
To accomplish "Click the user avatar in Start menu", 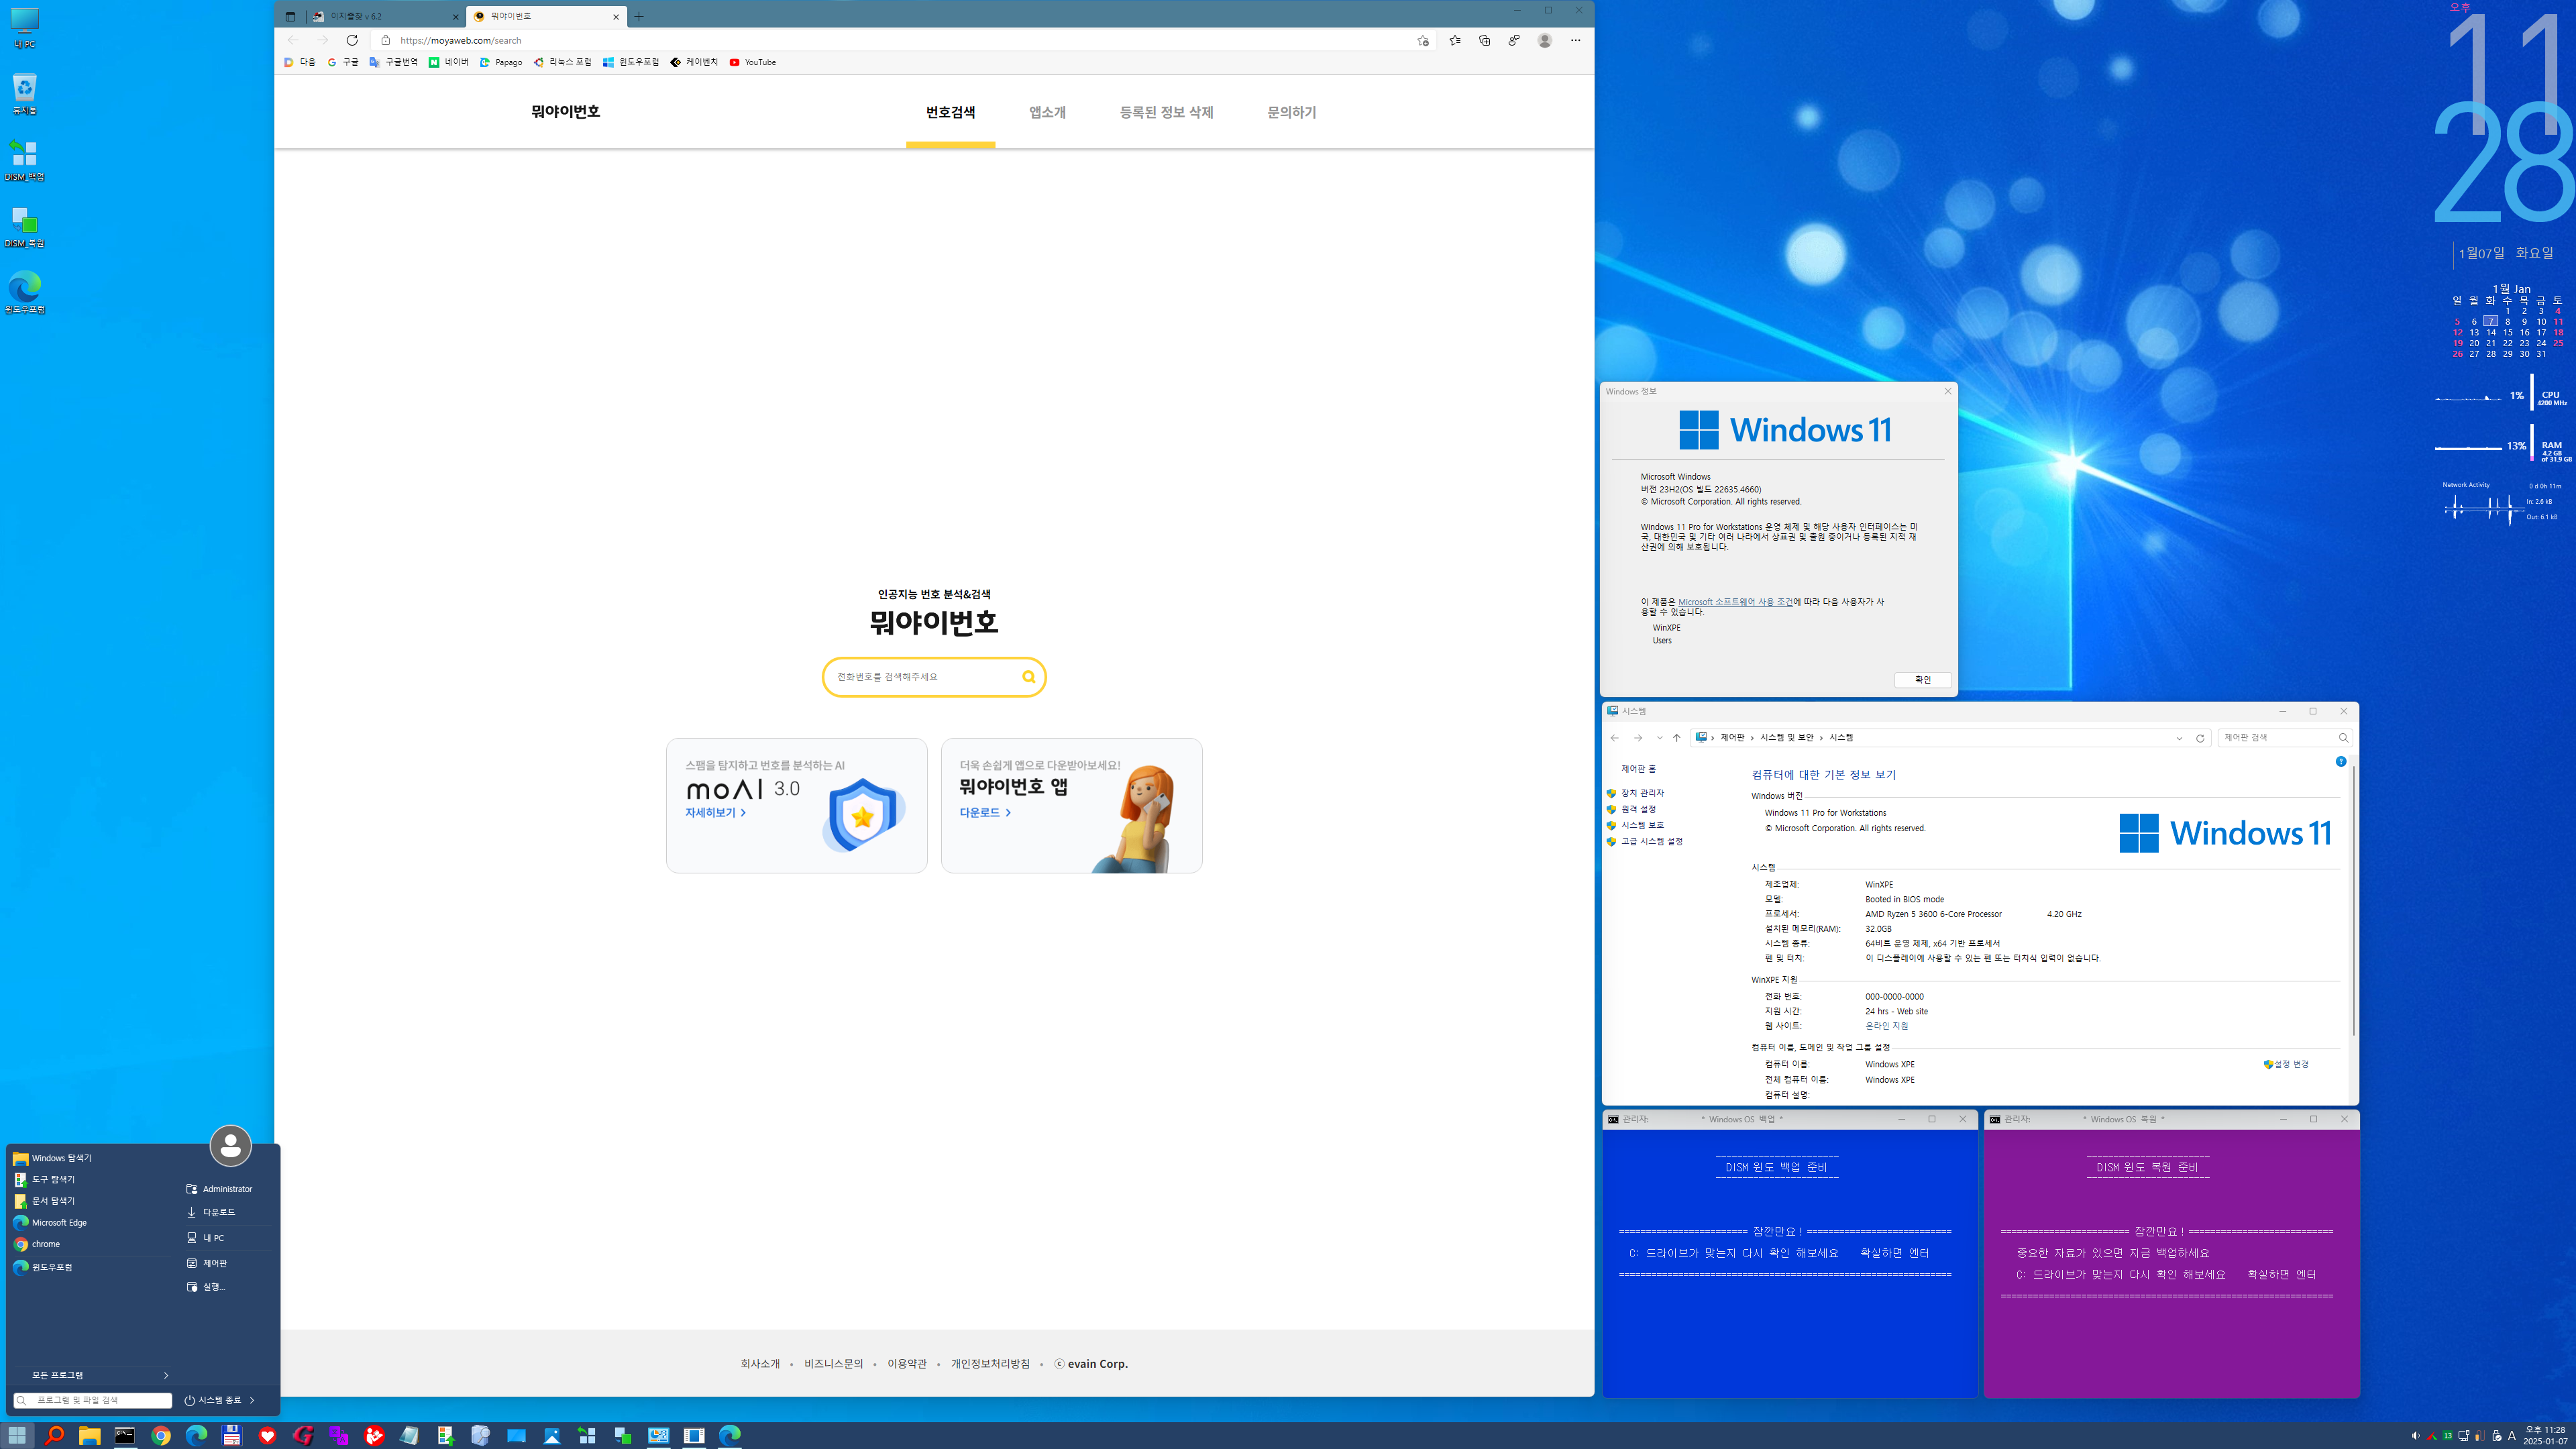I will (x=230, y=1146).
